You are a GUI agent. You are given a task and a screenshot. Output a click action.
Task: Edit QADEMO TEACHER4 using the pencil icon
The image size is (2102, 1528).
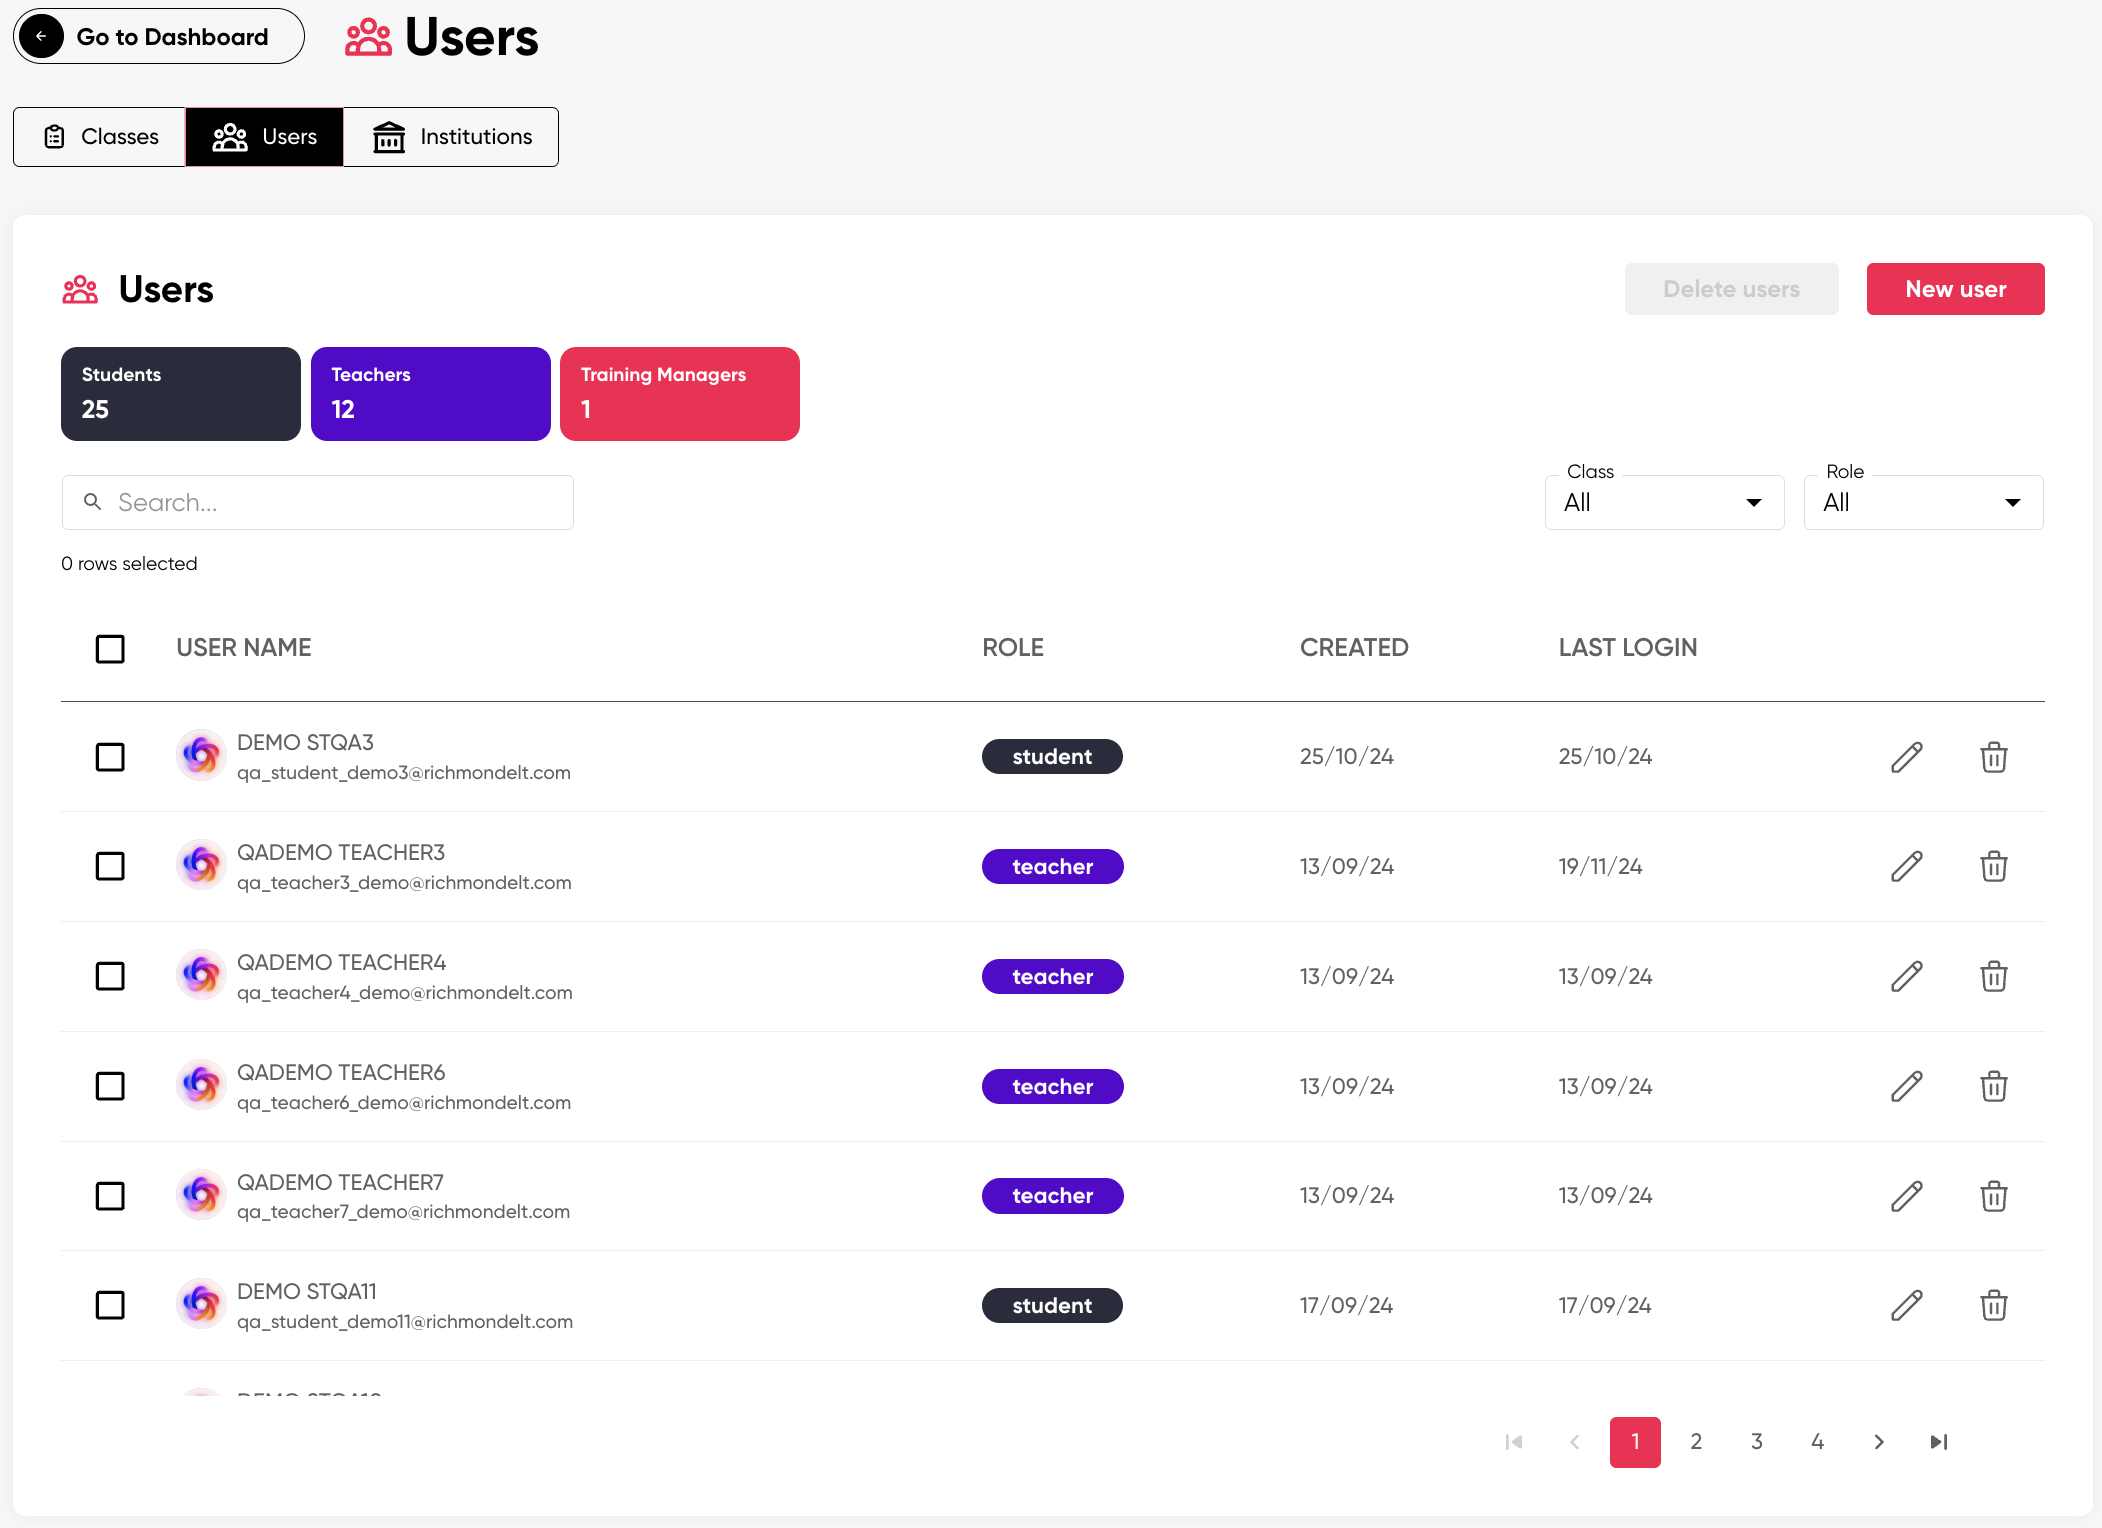click(x=1906, y=976)
